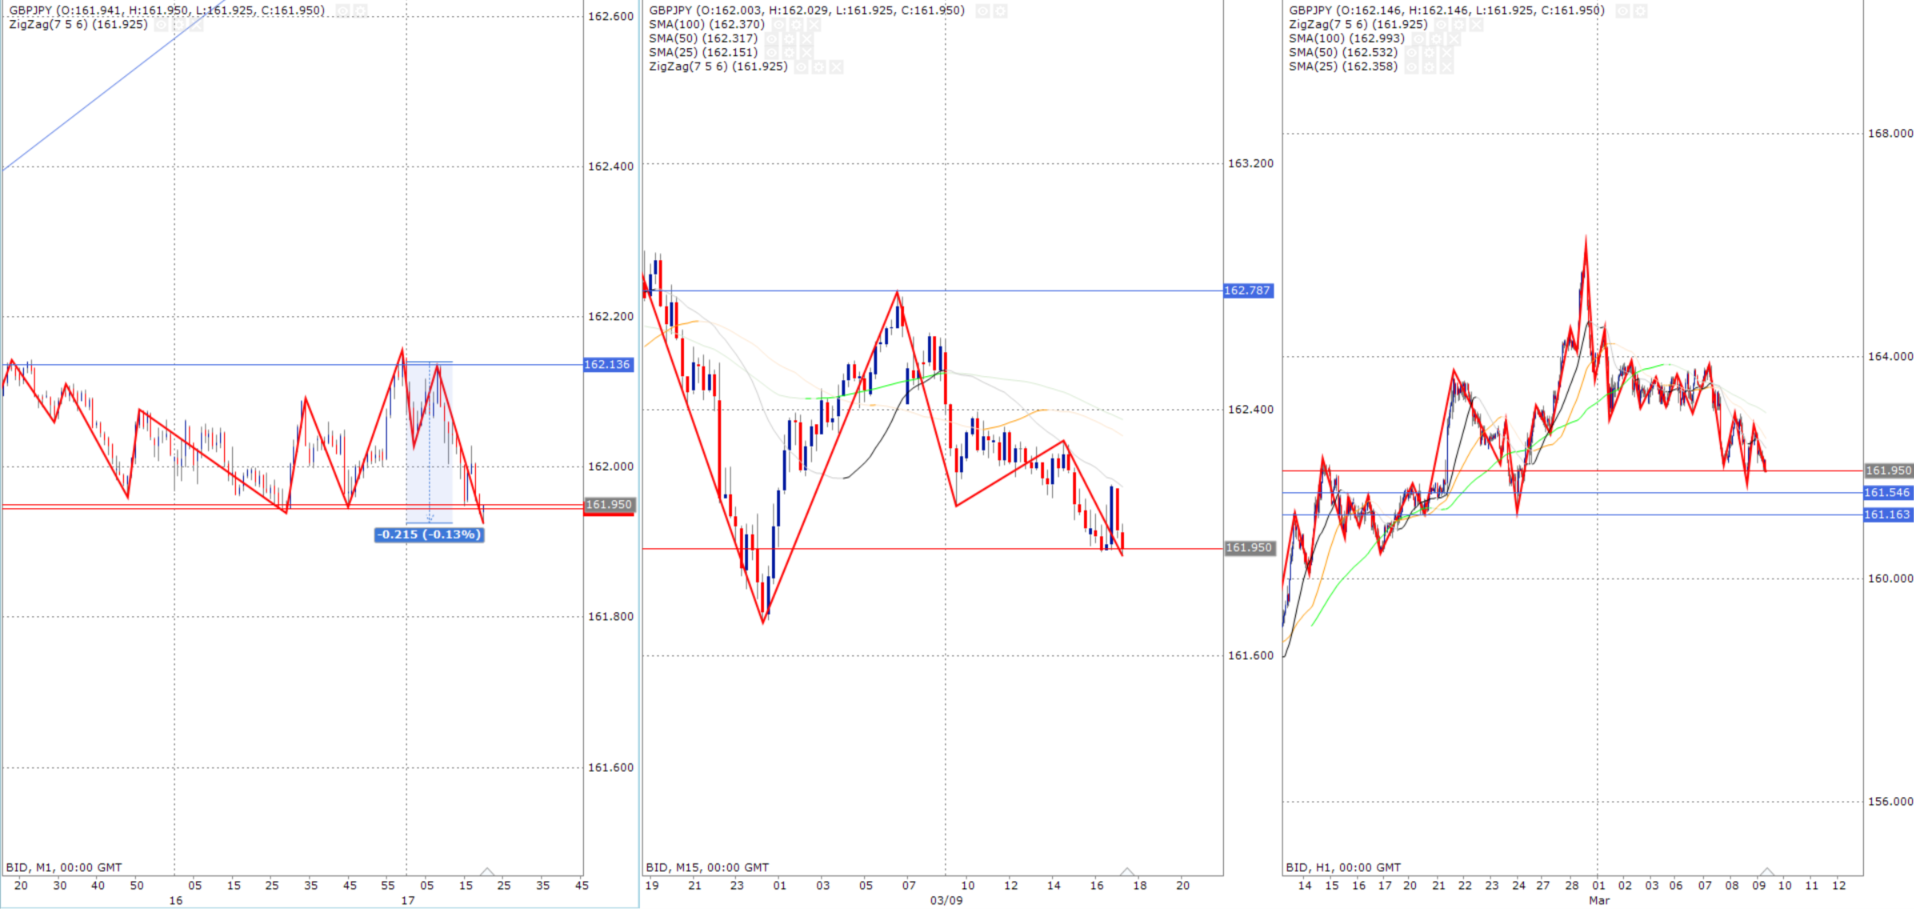Open settings for SMA(100) in M15 chart
Screen dimensions: 1914x909
click(796, 25)
